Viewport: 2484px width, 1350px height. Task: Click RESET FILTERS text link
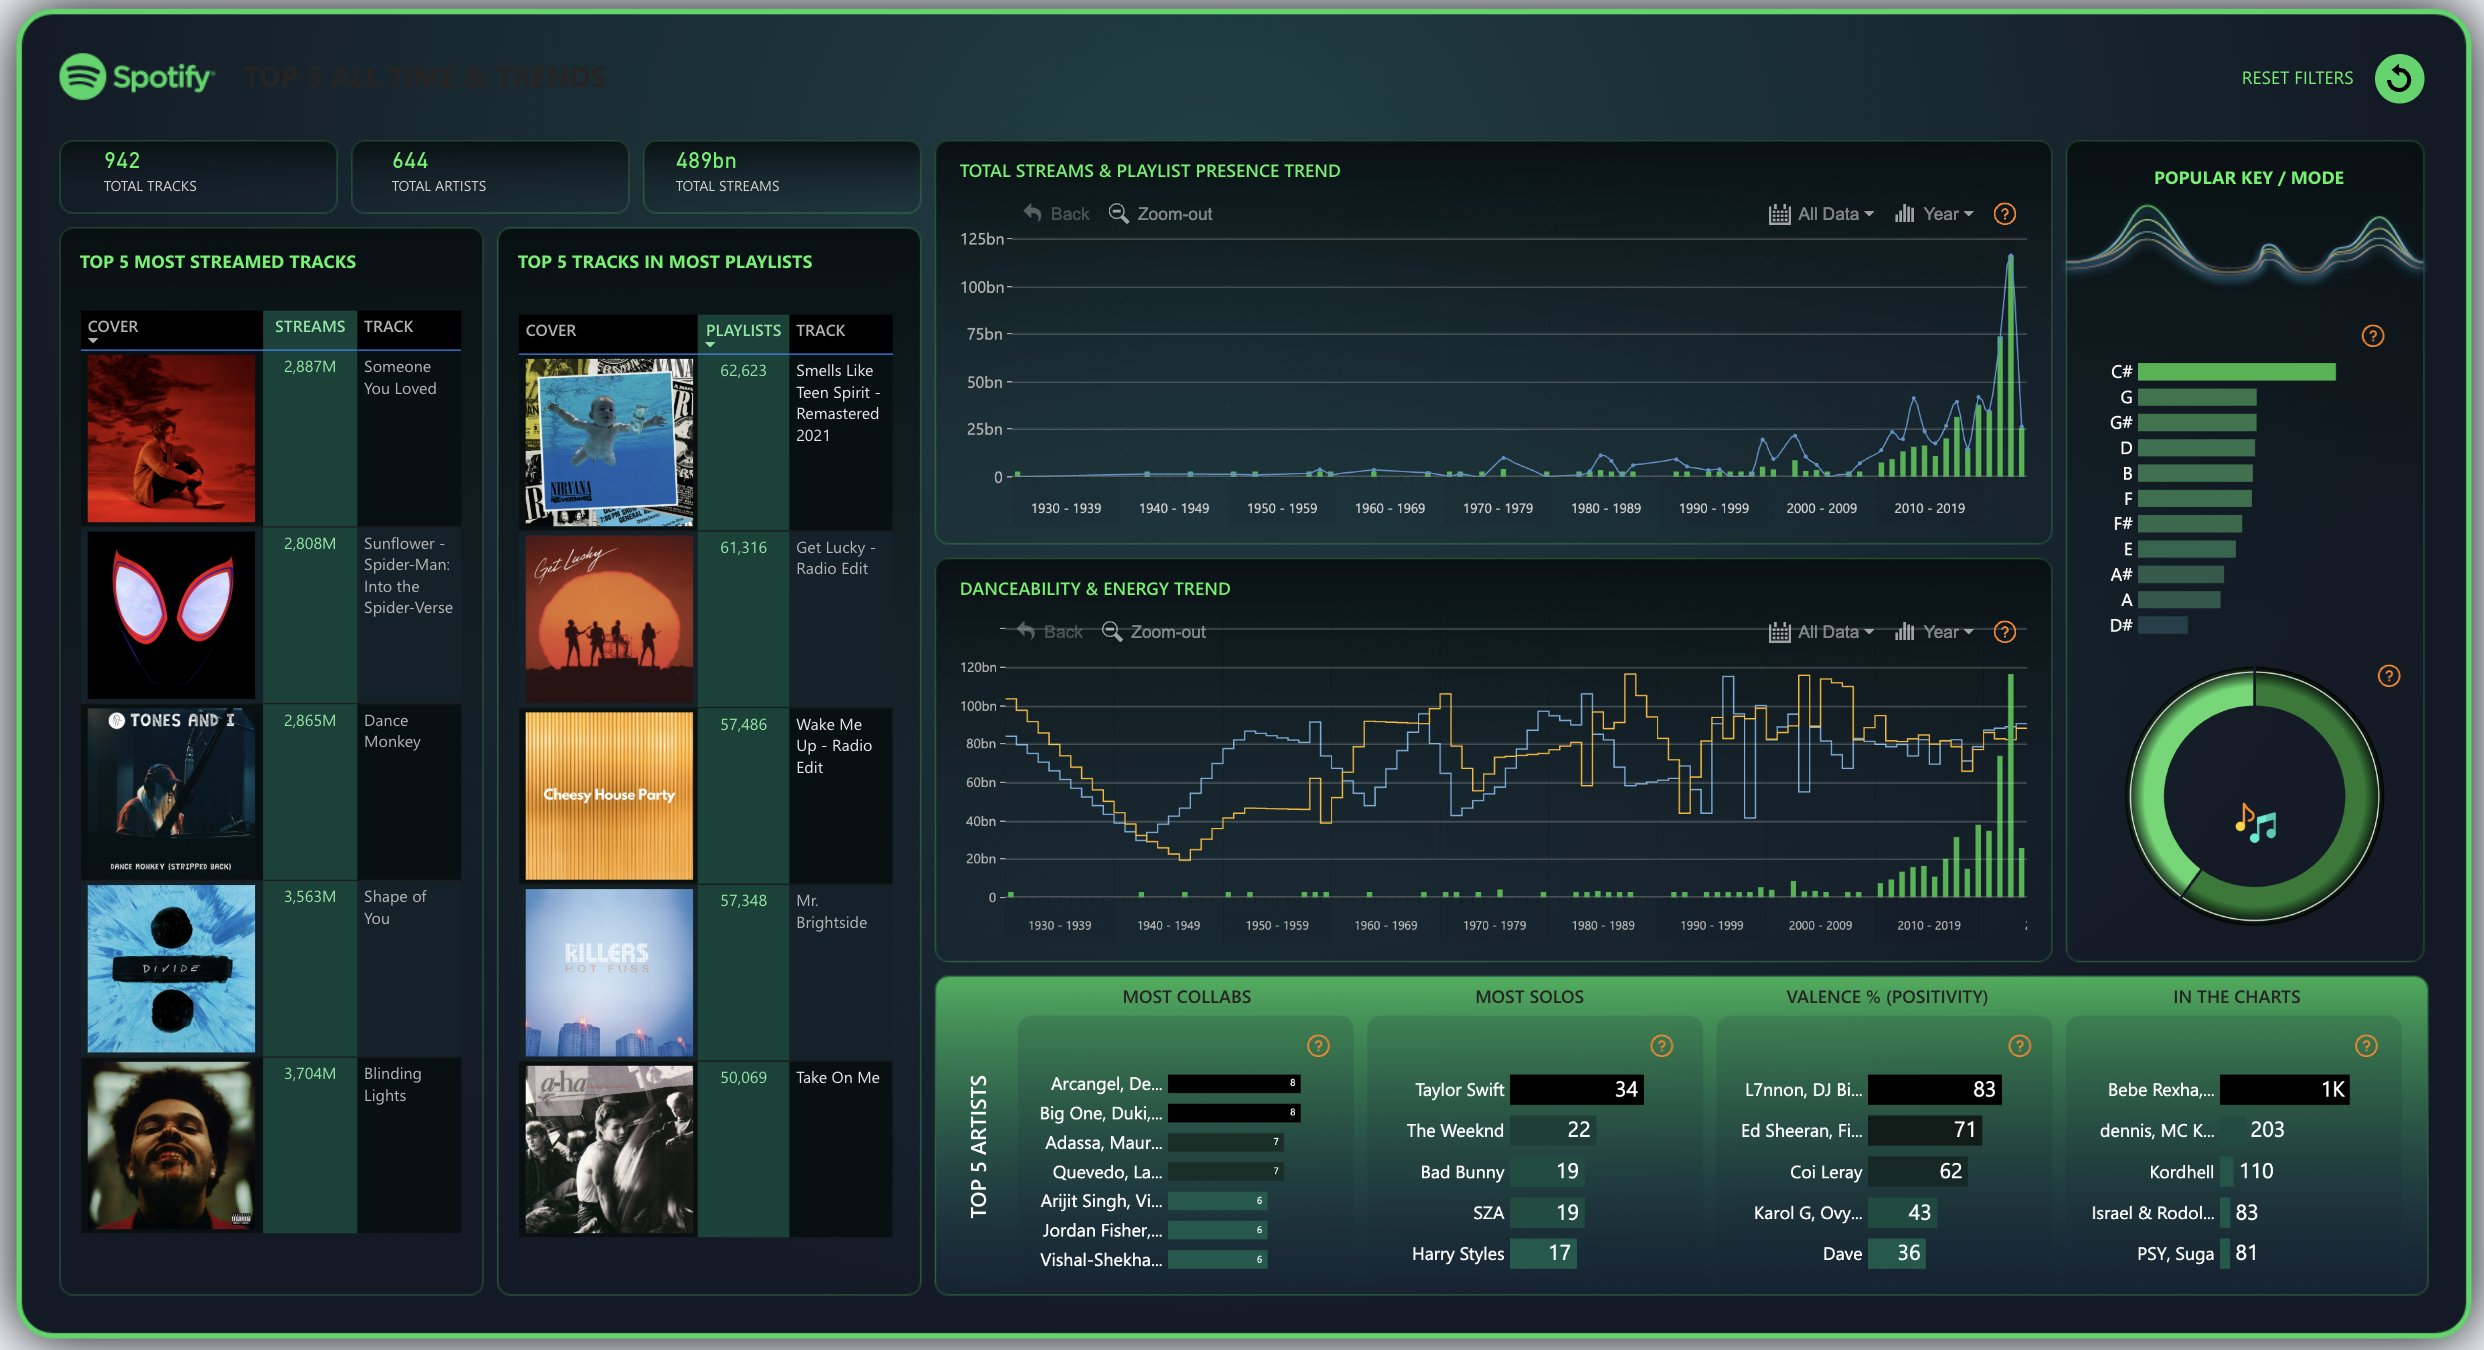(x=2297, y=78)
